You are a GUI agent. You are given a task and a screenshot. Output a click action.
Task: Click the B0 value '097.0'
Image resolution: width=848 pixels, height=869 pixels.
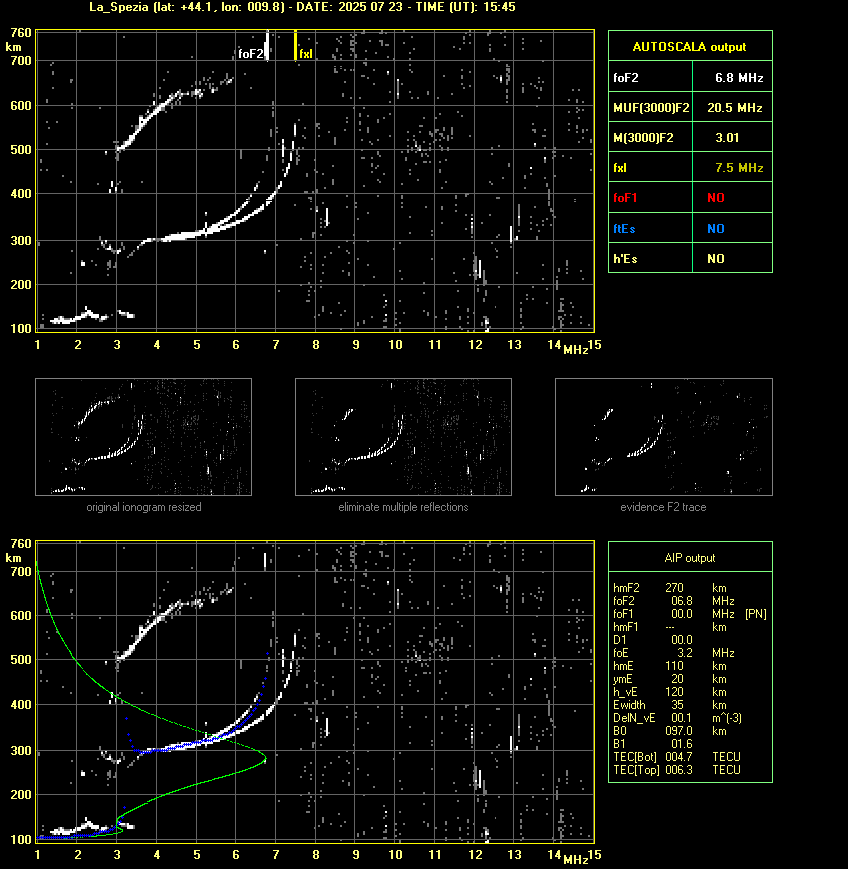[679, 731]
